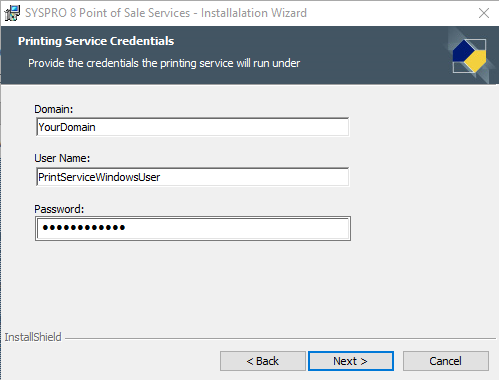This screenshot has width=499, height=380.
Task: Click the InstallShield label
Action: 33,337
